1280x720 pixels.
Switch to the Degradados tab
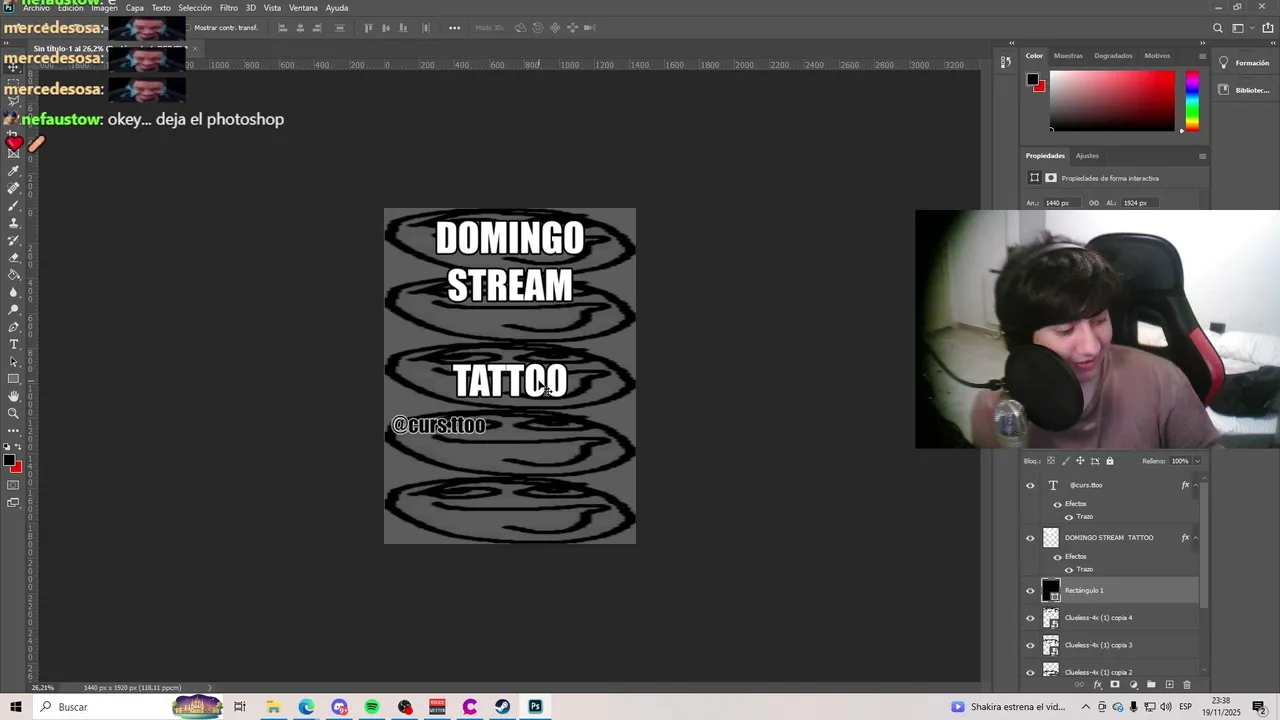[1113, 56]
